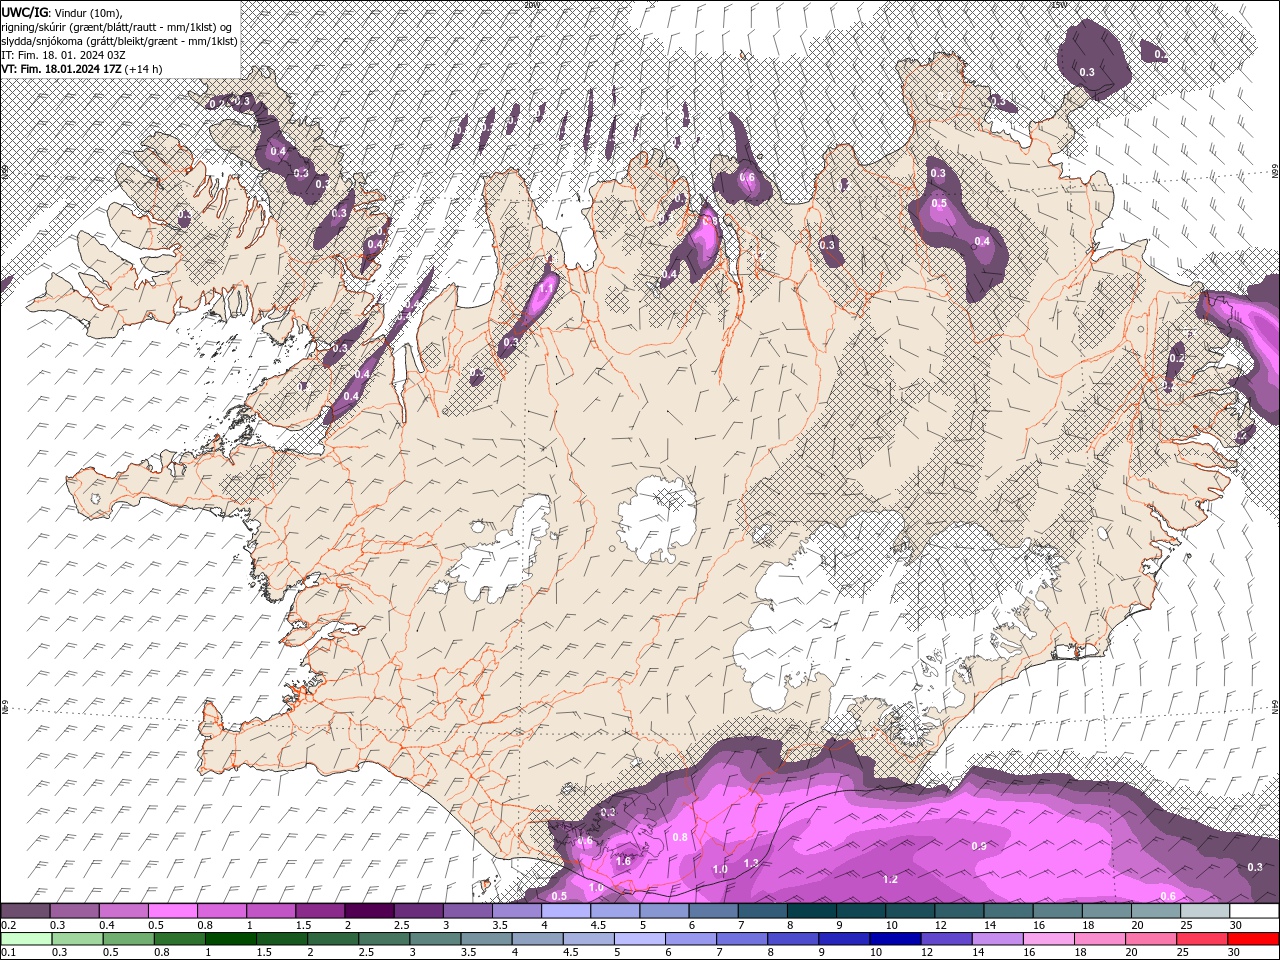Click the valid time VT 17Z line
1280x960 pixels.
(82, 69)
